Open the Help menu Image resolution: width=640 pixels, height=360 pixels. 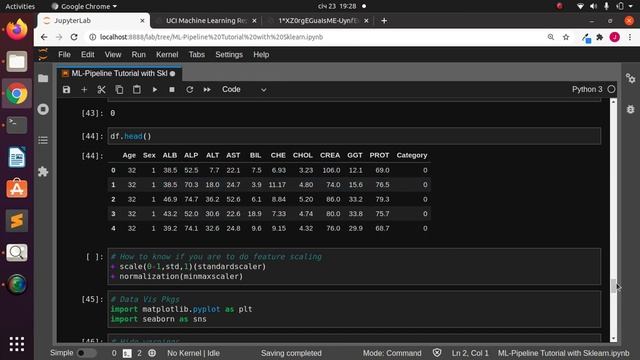tap(261, 55)
